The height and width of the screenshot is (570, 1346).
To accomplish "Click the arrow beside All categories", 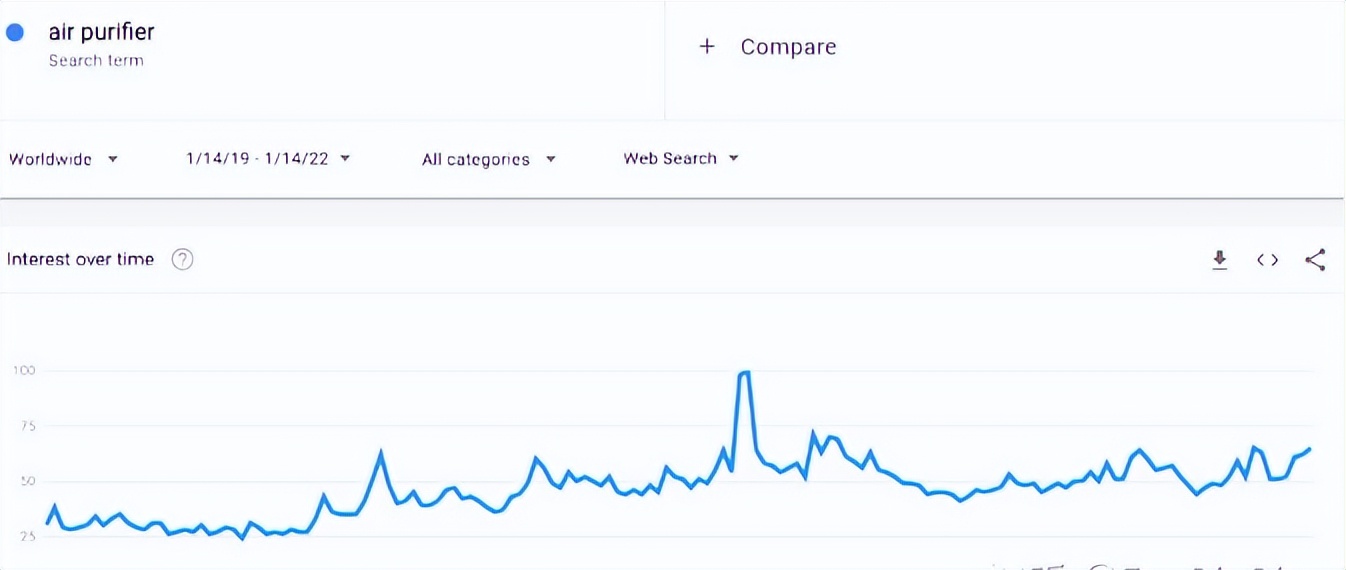I will coord(550,159).
